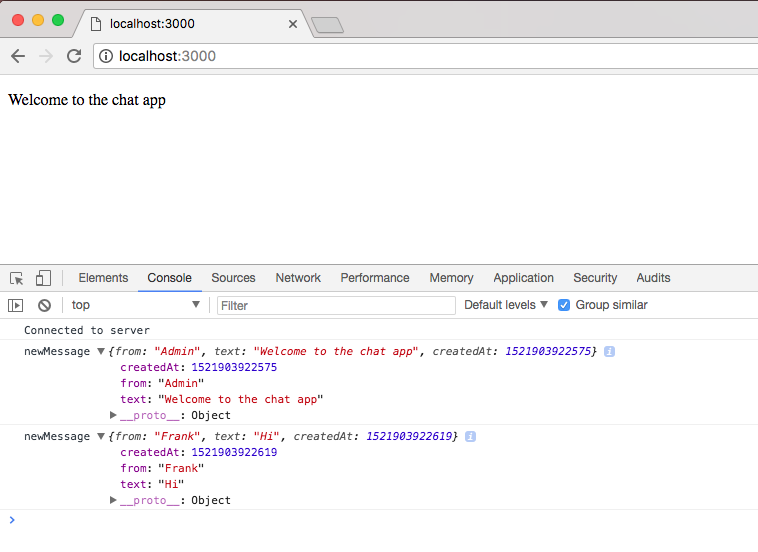Image resolution: width=758 pixels, height=552 pixels.
Task: Click the info badge beside the Admin message object
Action: (x=609, y=352)
